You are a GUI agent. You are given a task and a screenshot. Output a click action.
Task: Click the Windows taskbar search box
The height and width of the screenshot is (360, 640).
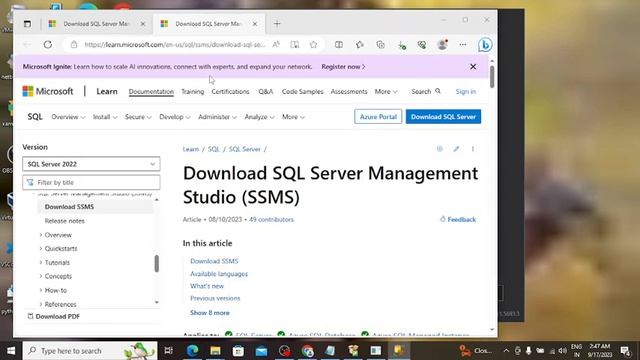pos(90,351)
